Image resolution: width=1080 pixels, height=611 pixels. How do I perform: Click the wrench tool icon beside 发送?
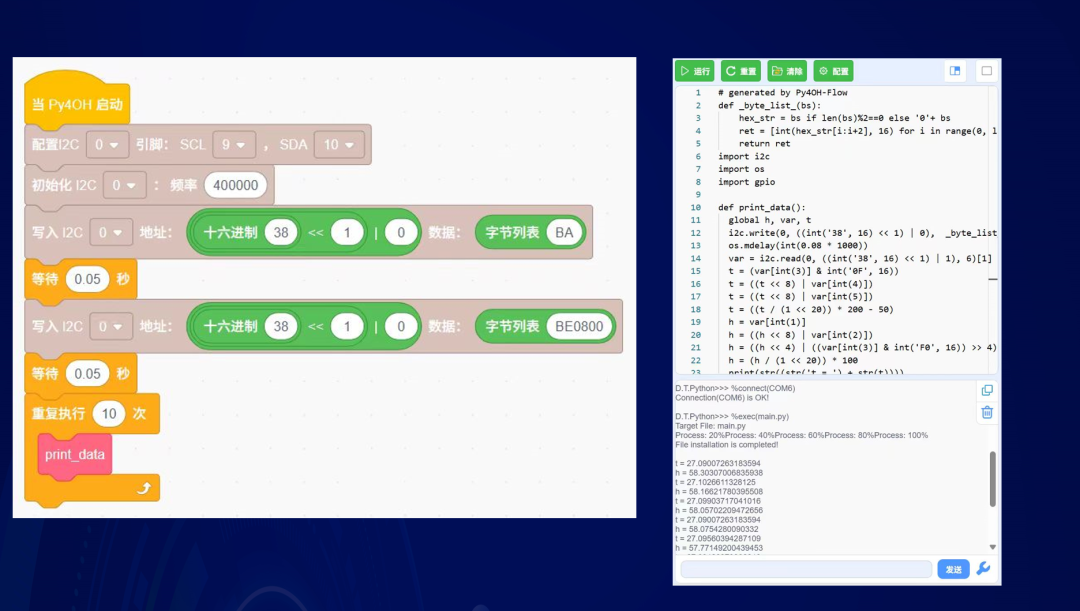(x=984, y=568)
